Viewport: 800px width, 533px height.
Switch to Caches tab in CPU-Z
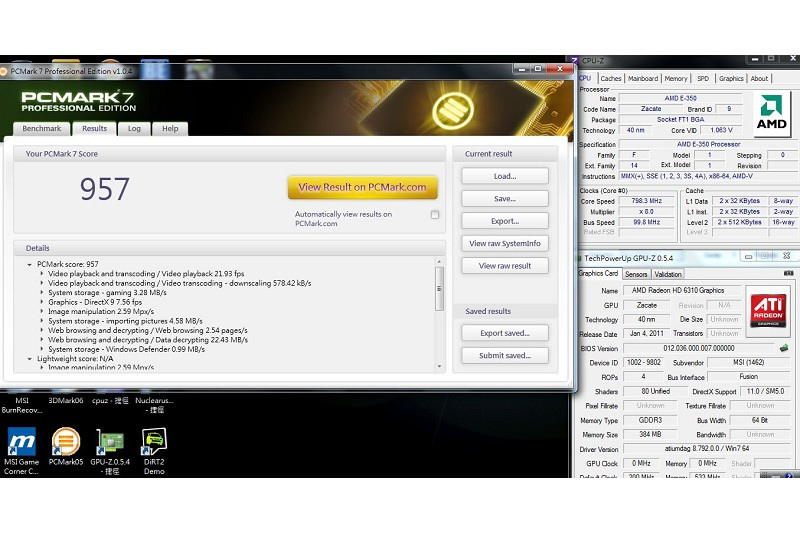point(611,79)
